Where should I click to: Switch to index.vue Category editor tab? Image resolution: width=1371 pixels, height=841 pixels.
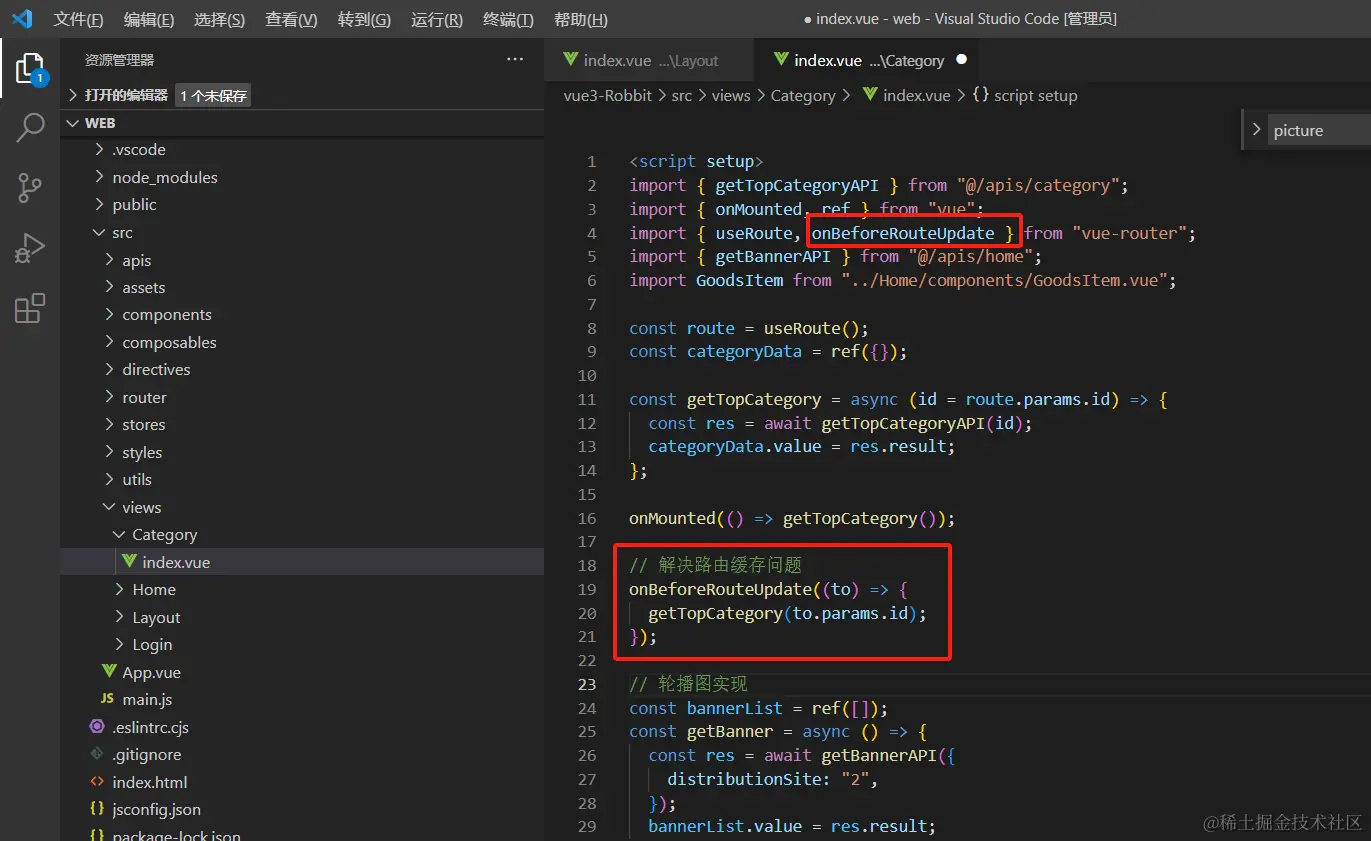tap(868, 60)
